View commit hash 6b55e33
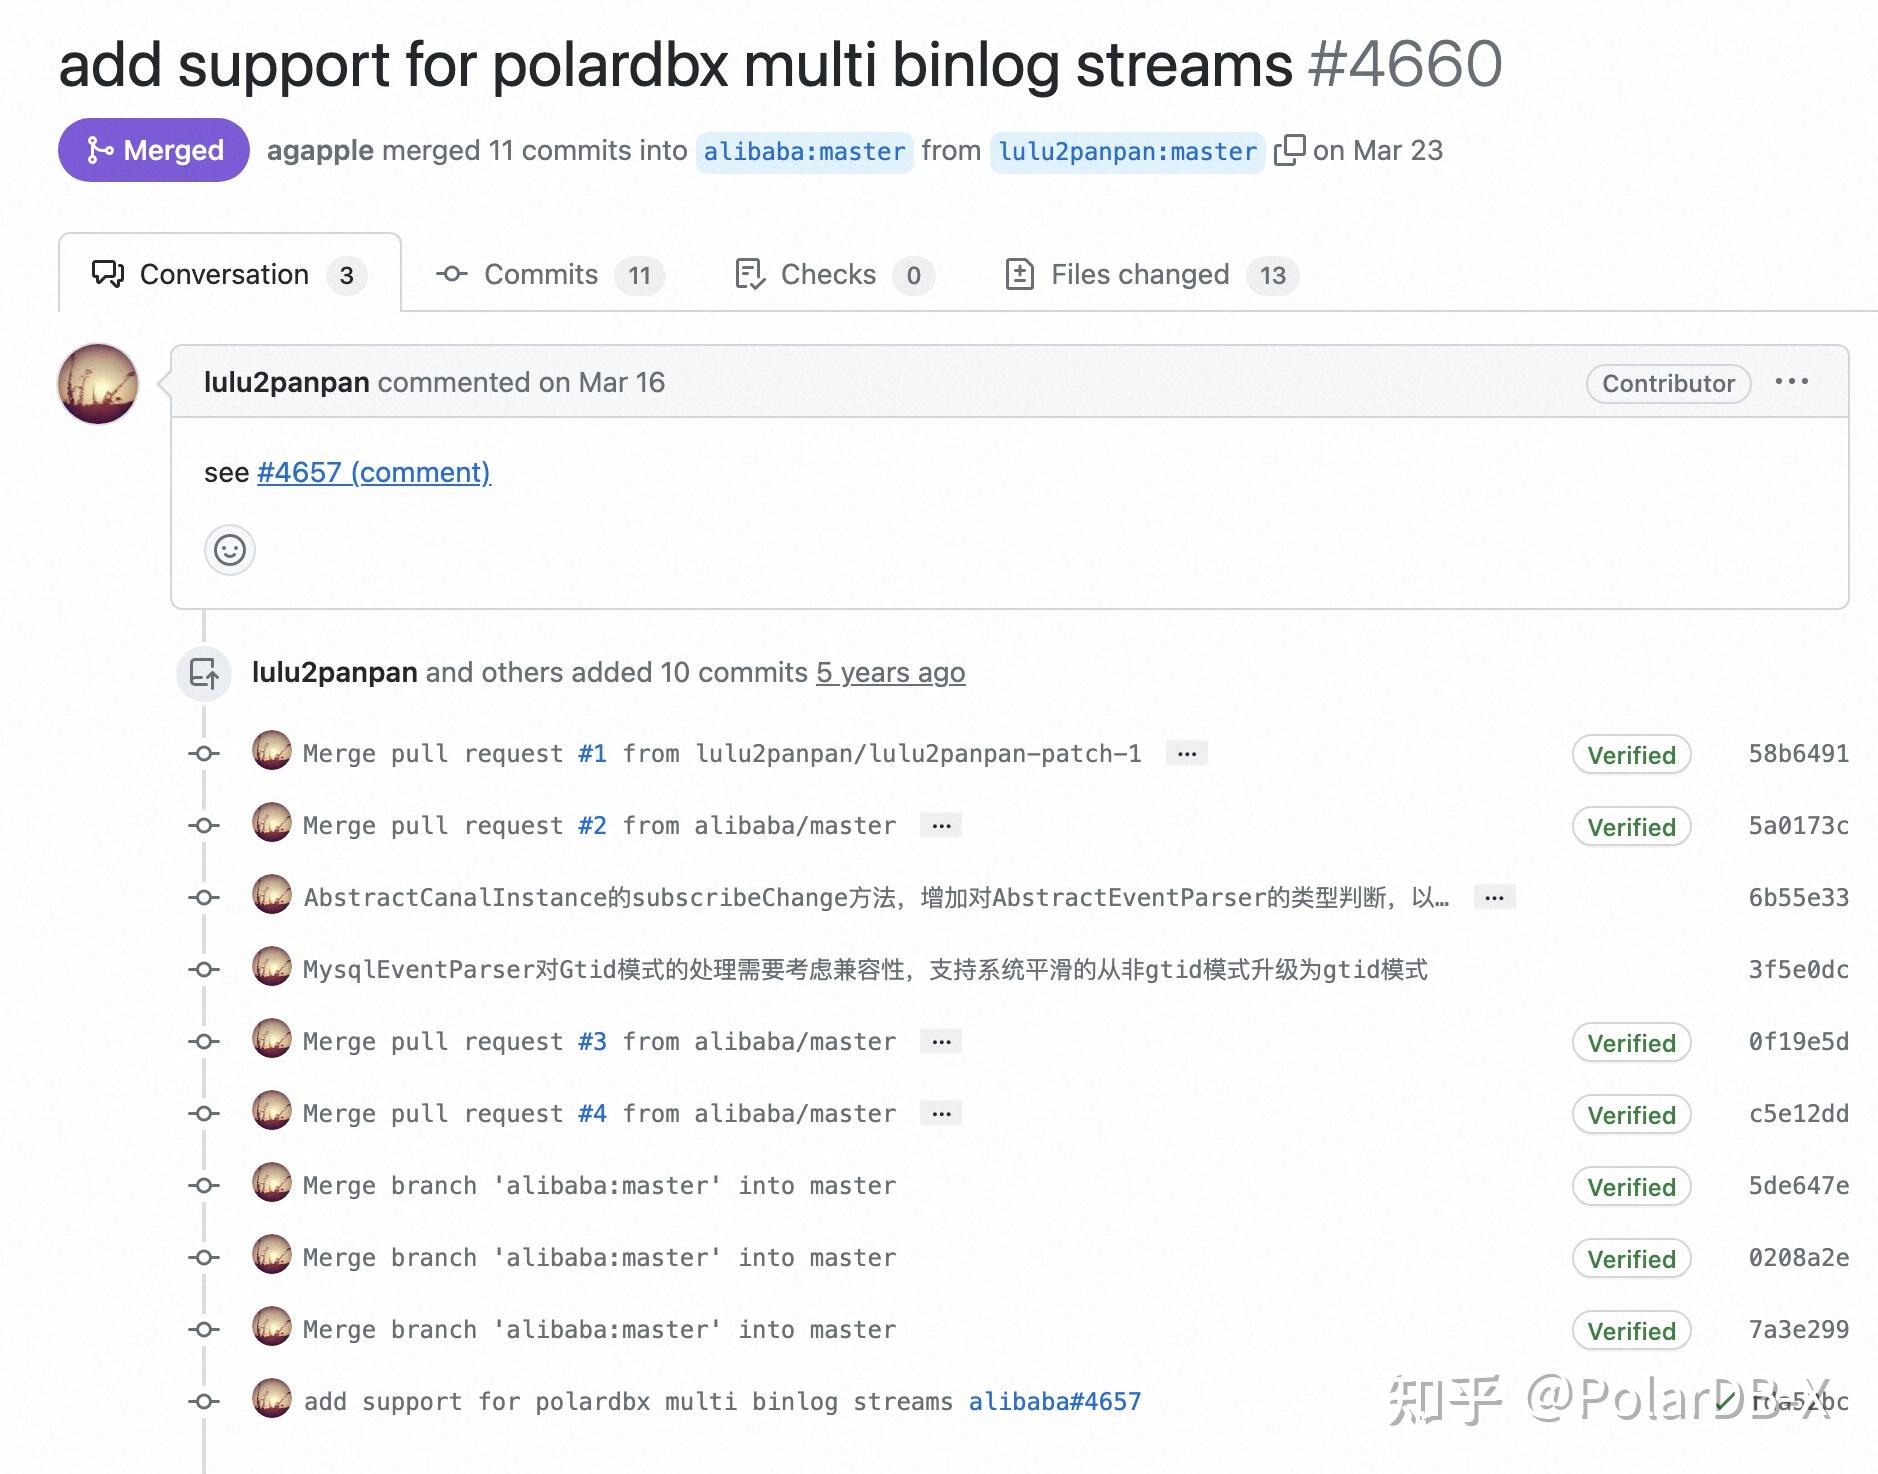This screenshot has height=1474, width=1878. [x=1797, y=897]
